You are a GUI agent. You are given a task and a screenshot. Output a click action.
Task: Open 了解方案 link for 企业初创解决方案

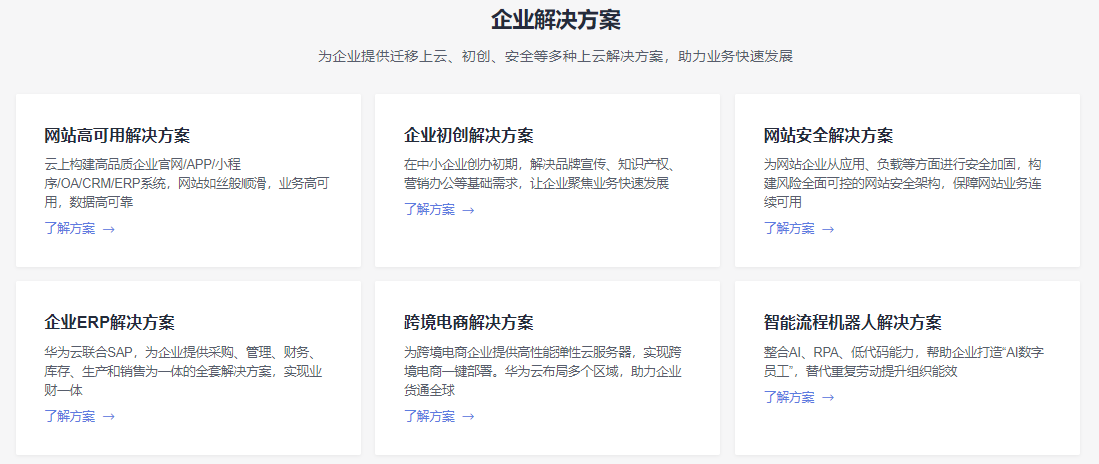pos(429,210)
